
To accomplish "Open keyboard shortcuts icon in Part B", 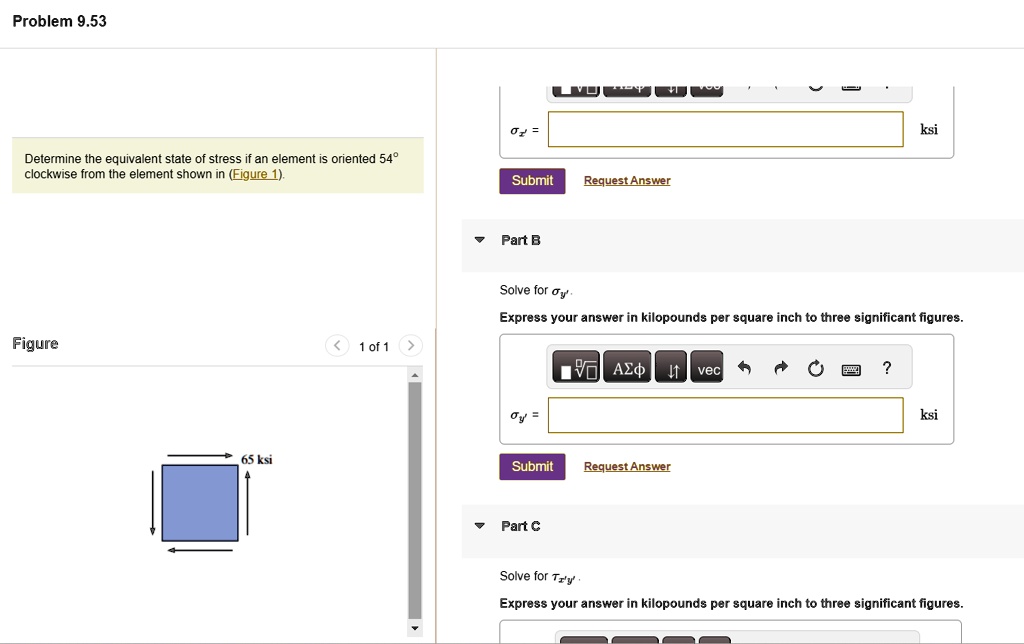I will point(851,369).
